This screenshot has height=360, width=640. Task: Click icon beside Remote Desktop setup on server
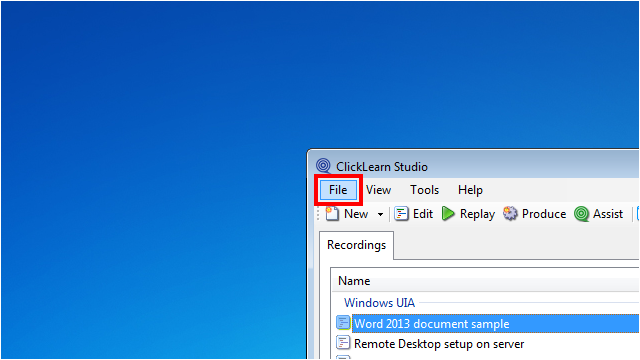click(x=343, y=342)
